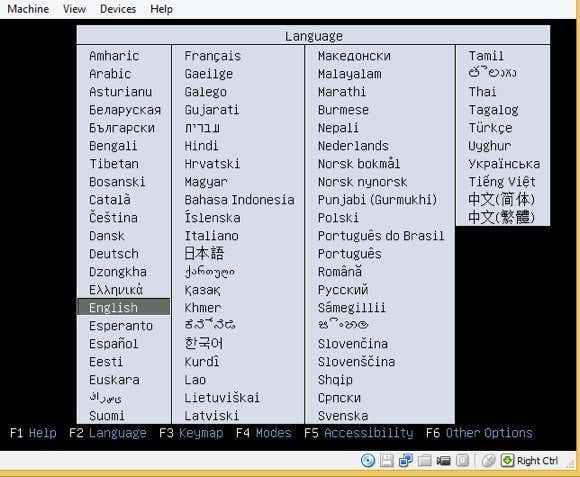Open the Help menu

[162, 9]
